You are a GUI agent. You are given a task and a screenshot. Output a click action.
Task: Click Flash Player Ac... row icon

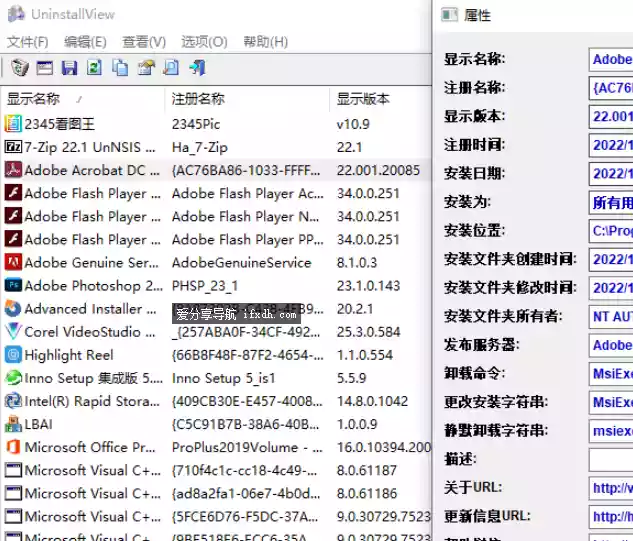[13, 193]
